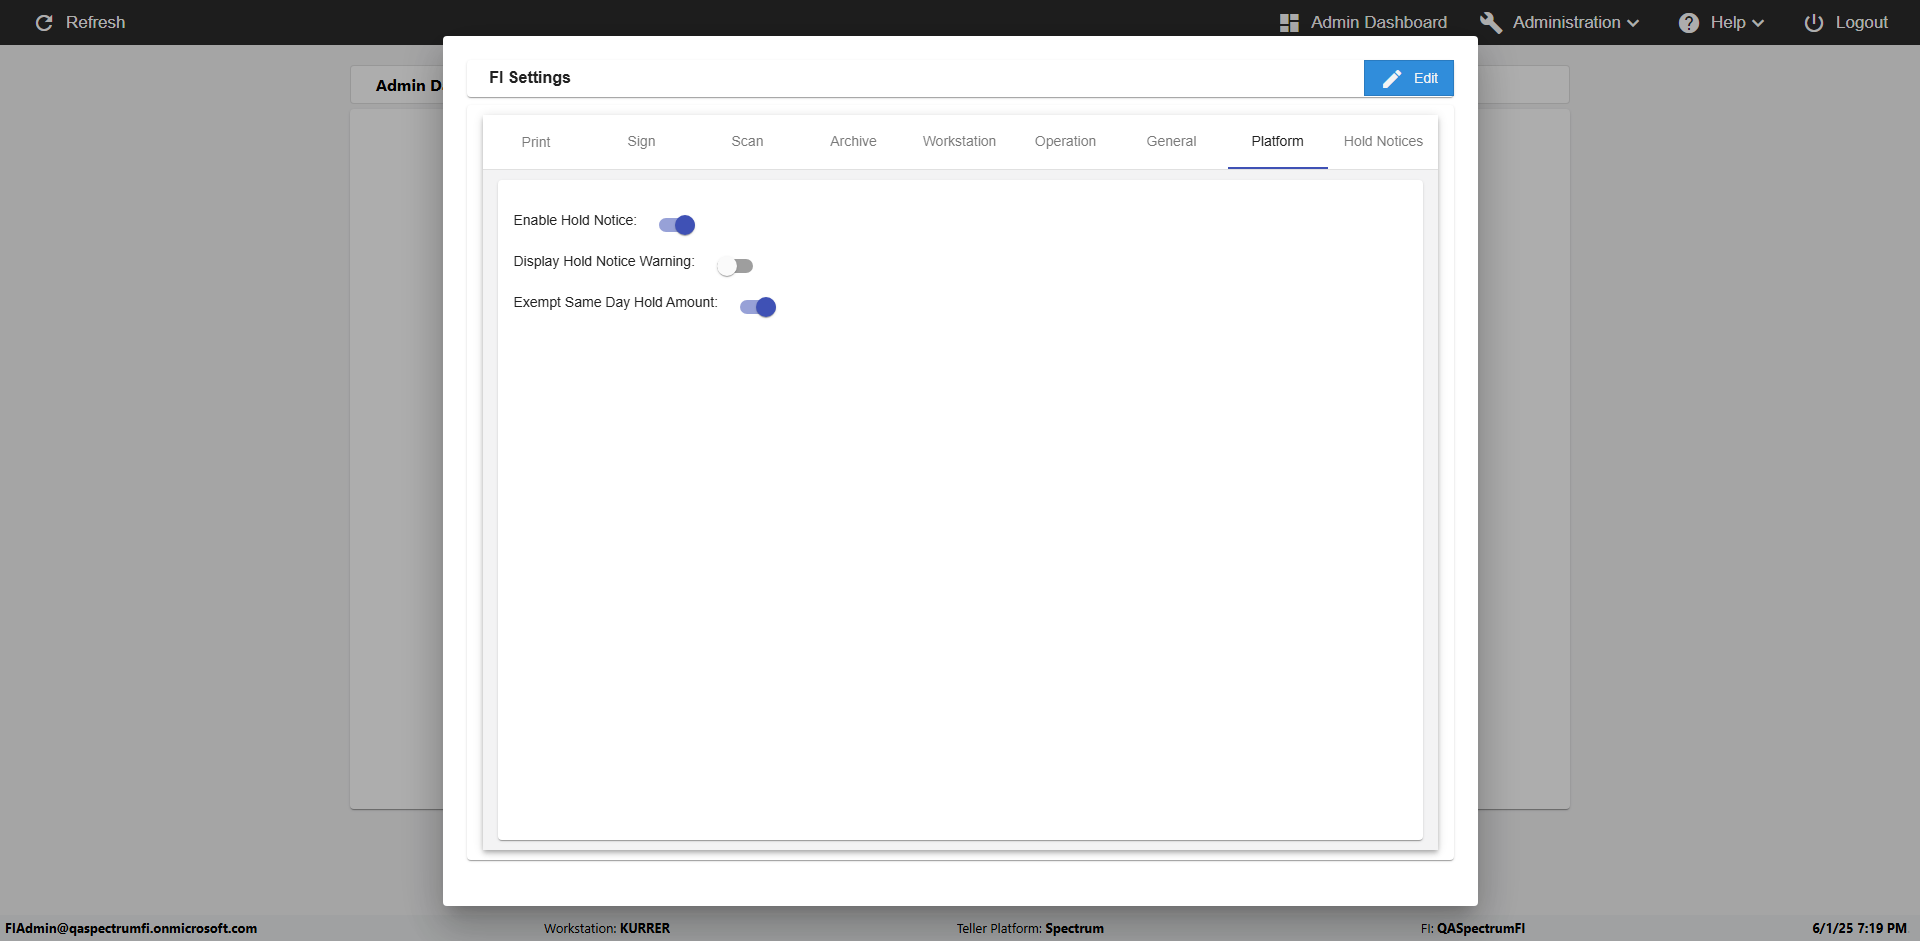This screenshot has width=1920, height=941.
Task: Click the active Platform tab
Action: [1277, 142]
